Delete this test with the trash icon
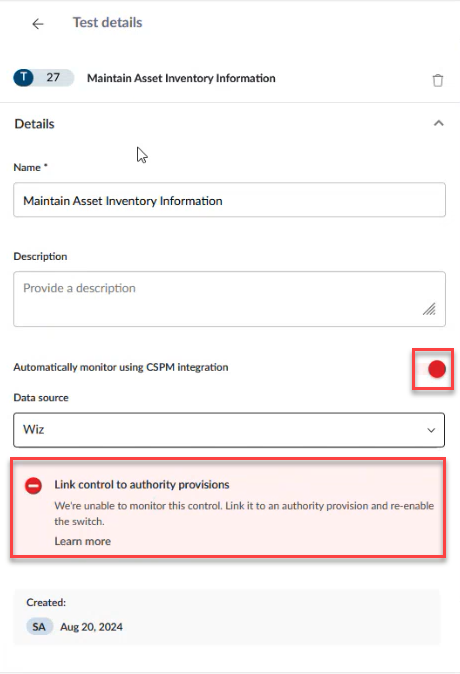The image size is (460, 674). click(x=438, y=80)
